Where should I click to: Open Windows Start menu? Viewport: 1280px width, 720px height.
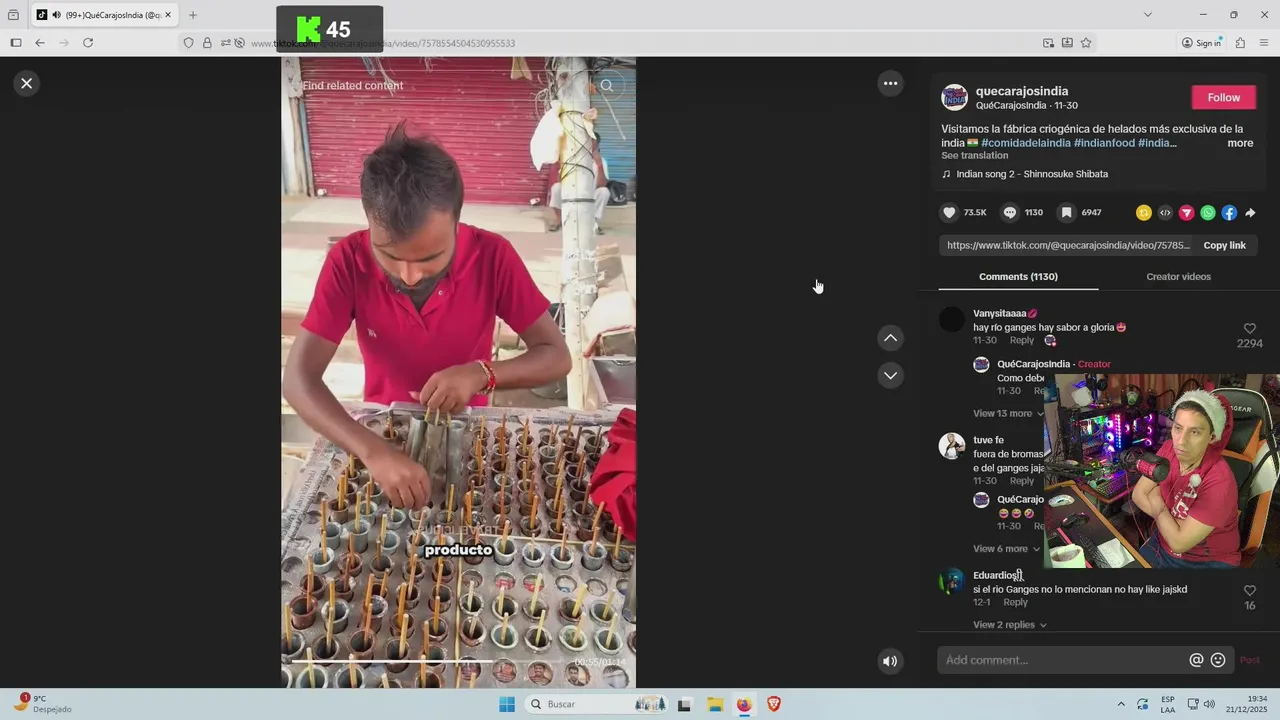pos(507,704)
